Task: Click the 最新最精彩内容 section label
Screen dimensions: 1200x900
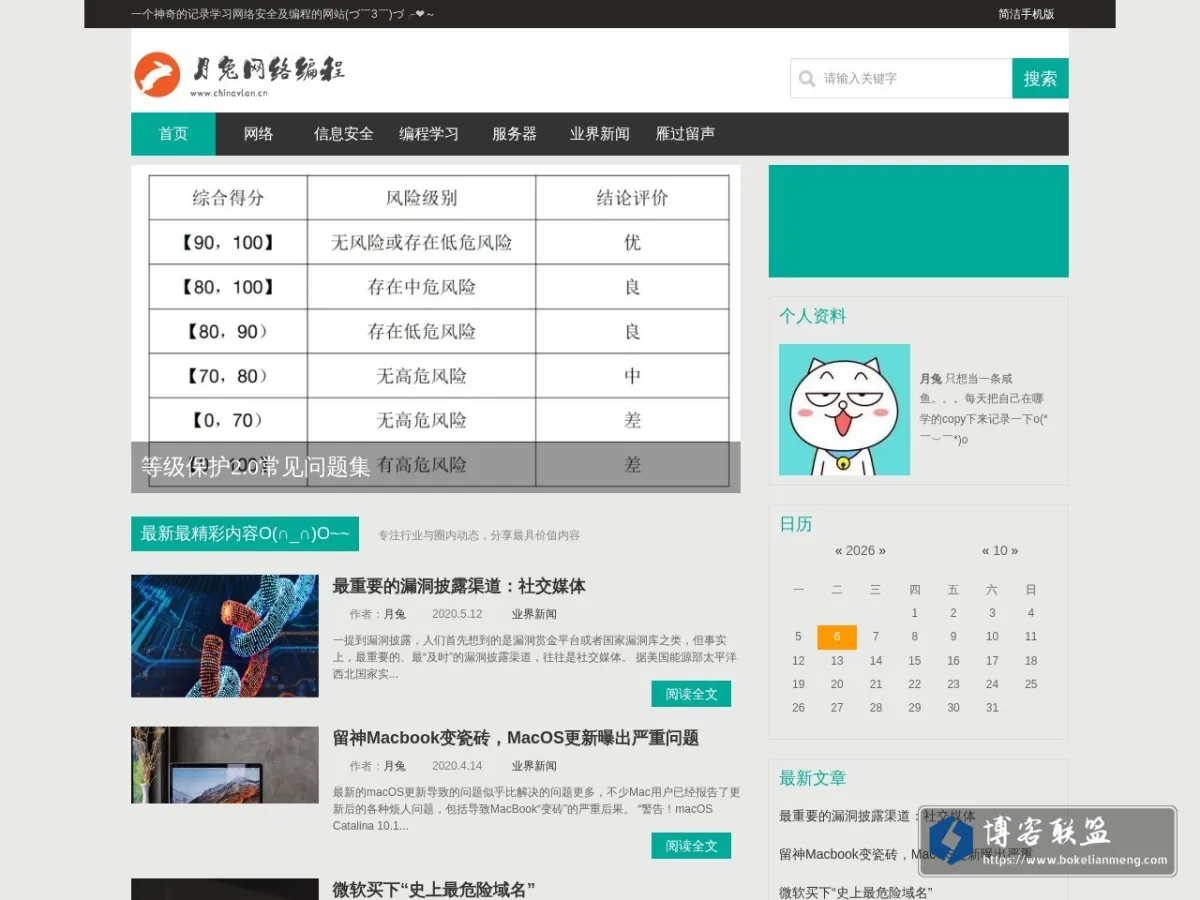Action: coord(245,534)
